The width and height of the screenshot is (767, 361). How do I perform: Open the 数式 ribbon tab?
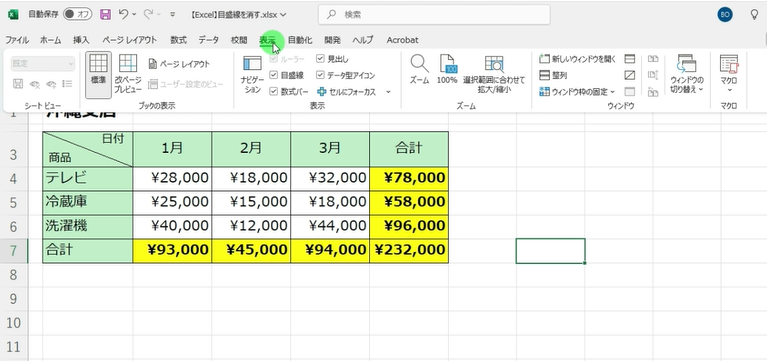click(179, 40)
